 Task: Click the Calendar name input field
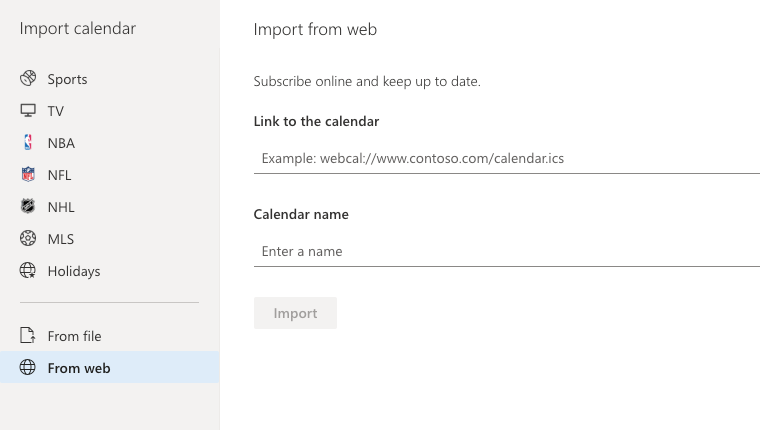click(507, 252)
